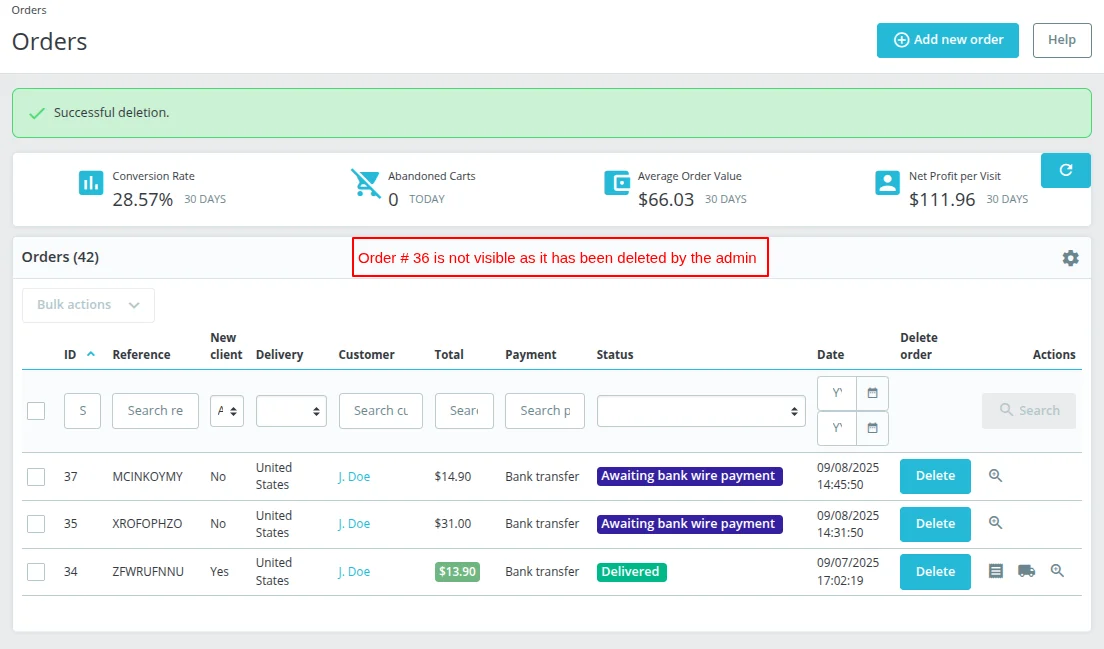This screenshot has width=1104, height=649.
Task: Open view magnifier icon for order 37
Action: 995,476
